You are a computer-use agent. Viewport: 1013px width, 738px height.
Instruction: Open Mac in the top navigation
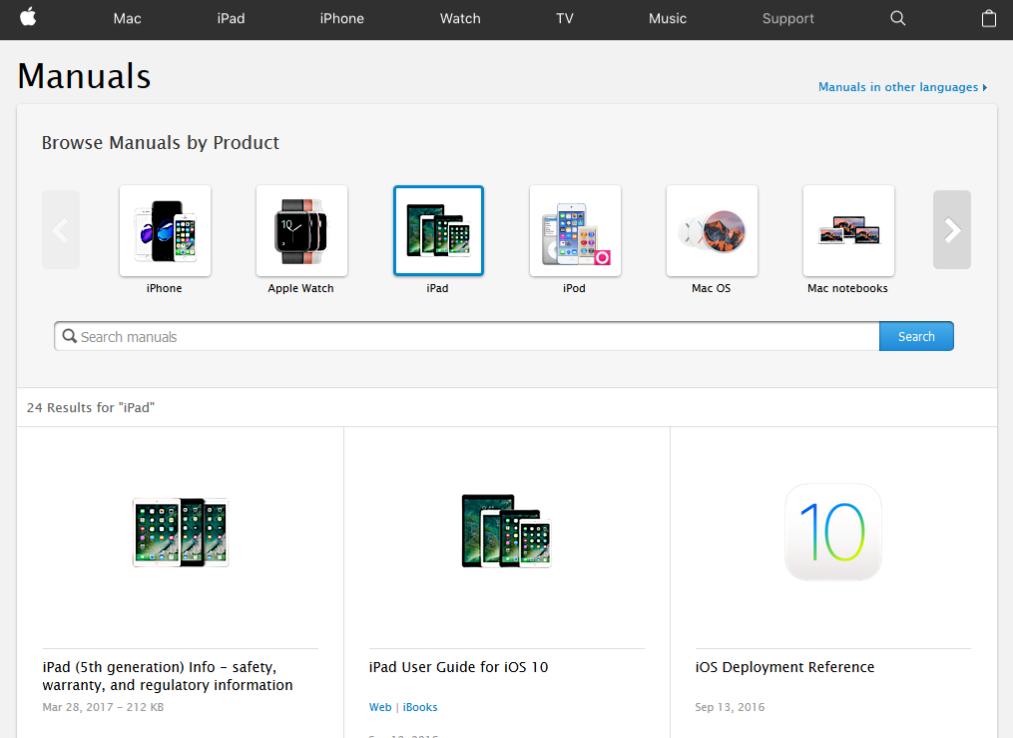tap(127, 19)
